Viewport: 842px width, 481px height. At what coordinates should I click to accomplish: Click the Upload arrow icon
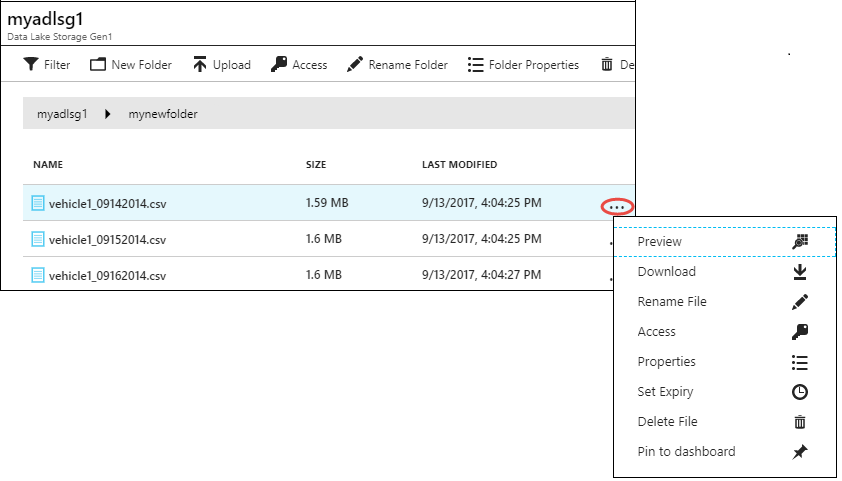(x=200, y=65)
